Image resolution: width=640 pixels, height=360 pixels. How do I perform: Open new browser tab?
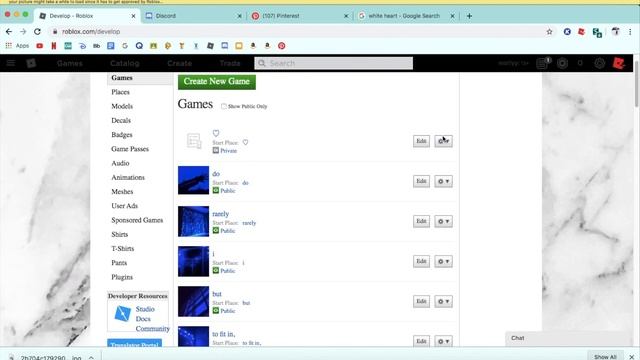[x=469, y=16]
